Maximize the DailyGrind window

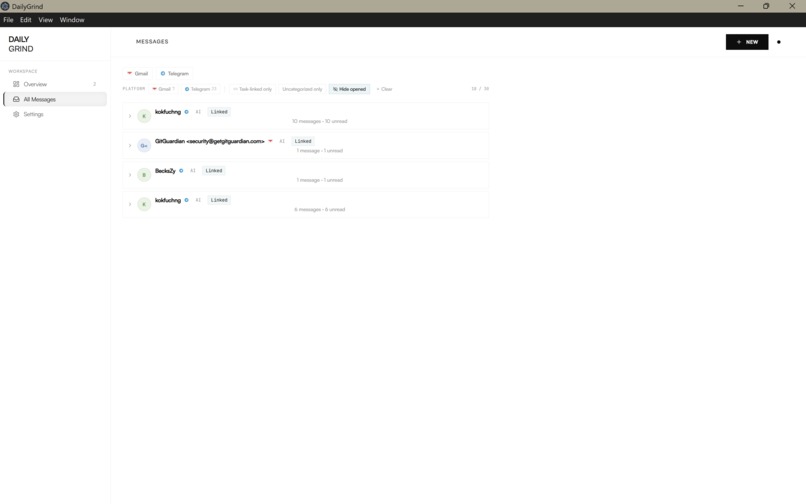pos(766,6)
